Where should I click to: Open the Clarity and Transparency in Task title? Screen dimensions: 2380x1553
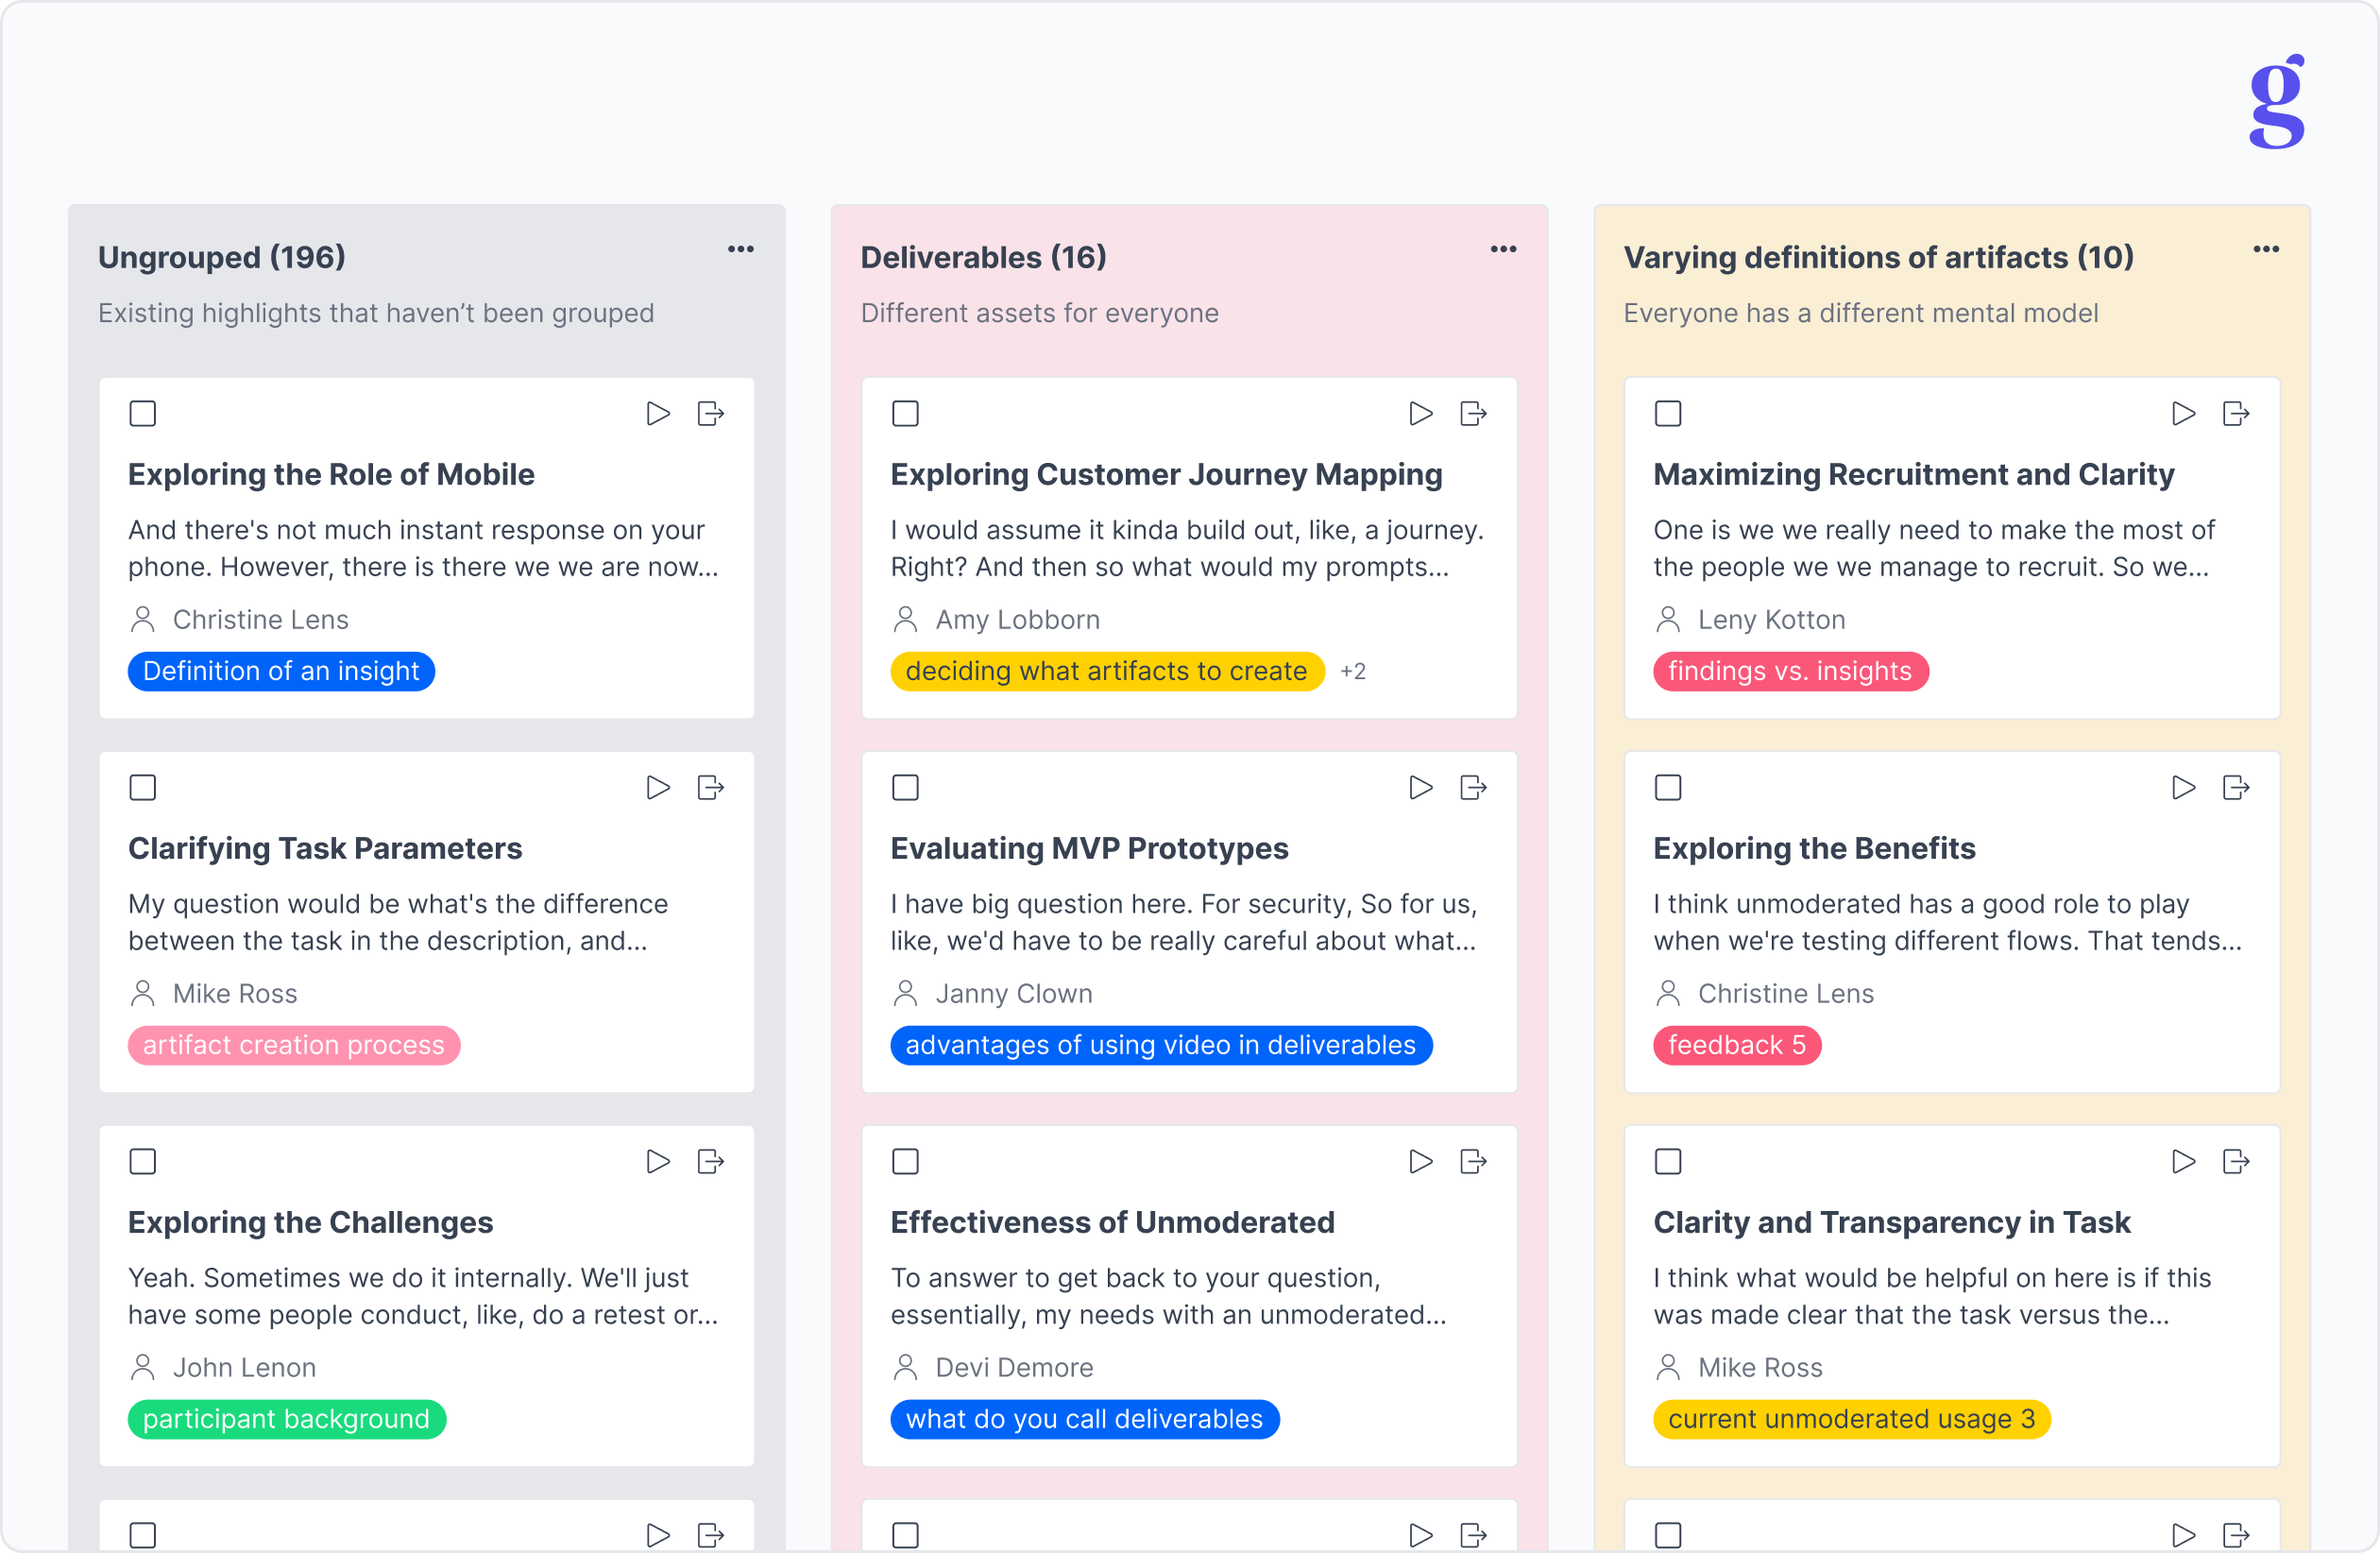coord(1892,1223)
